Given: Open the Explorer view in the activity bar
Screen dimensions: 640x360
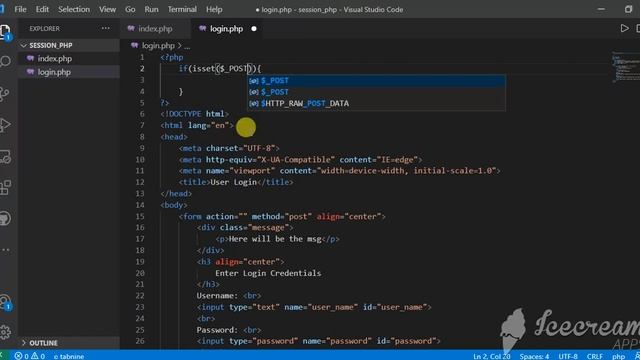Looking at the screenshot, I should point(5,32).
